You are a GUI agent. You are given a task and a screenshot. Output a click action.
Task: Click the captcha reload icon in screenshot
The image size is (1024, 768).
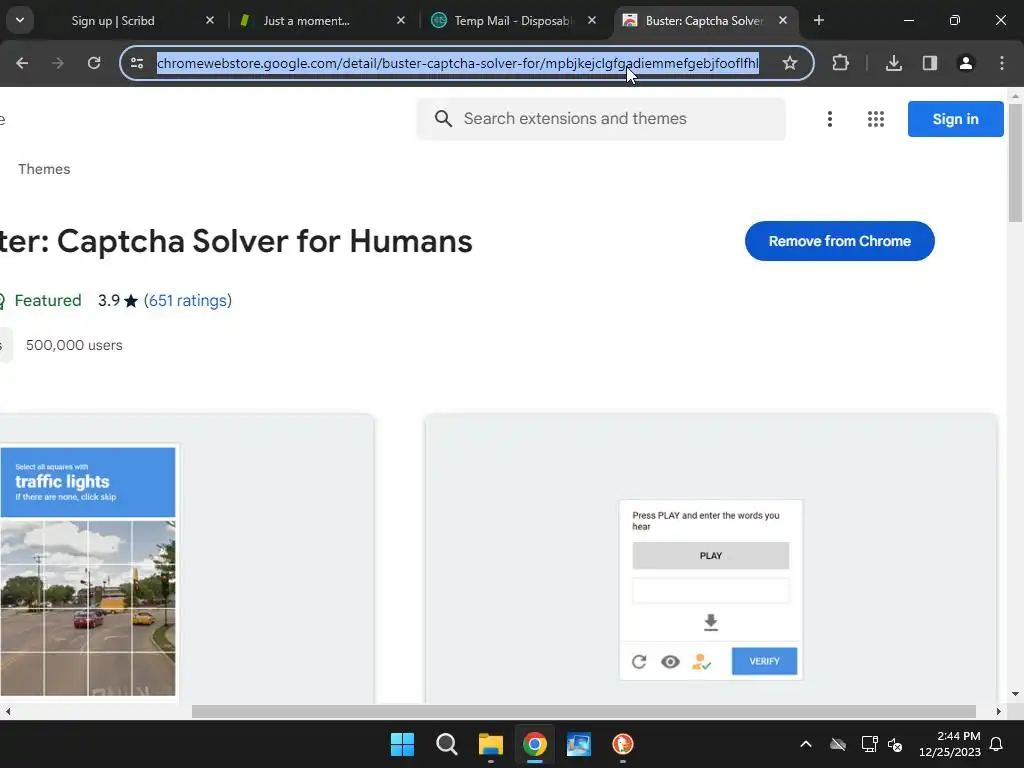pos(639,662)
